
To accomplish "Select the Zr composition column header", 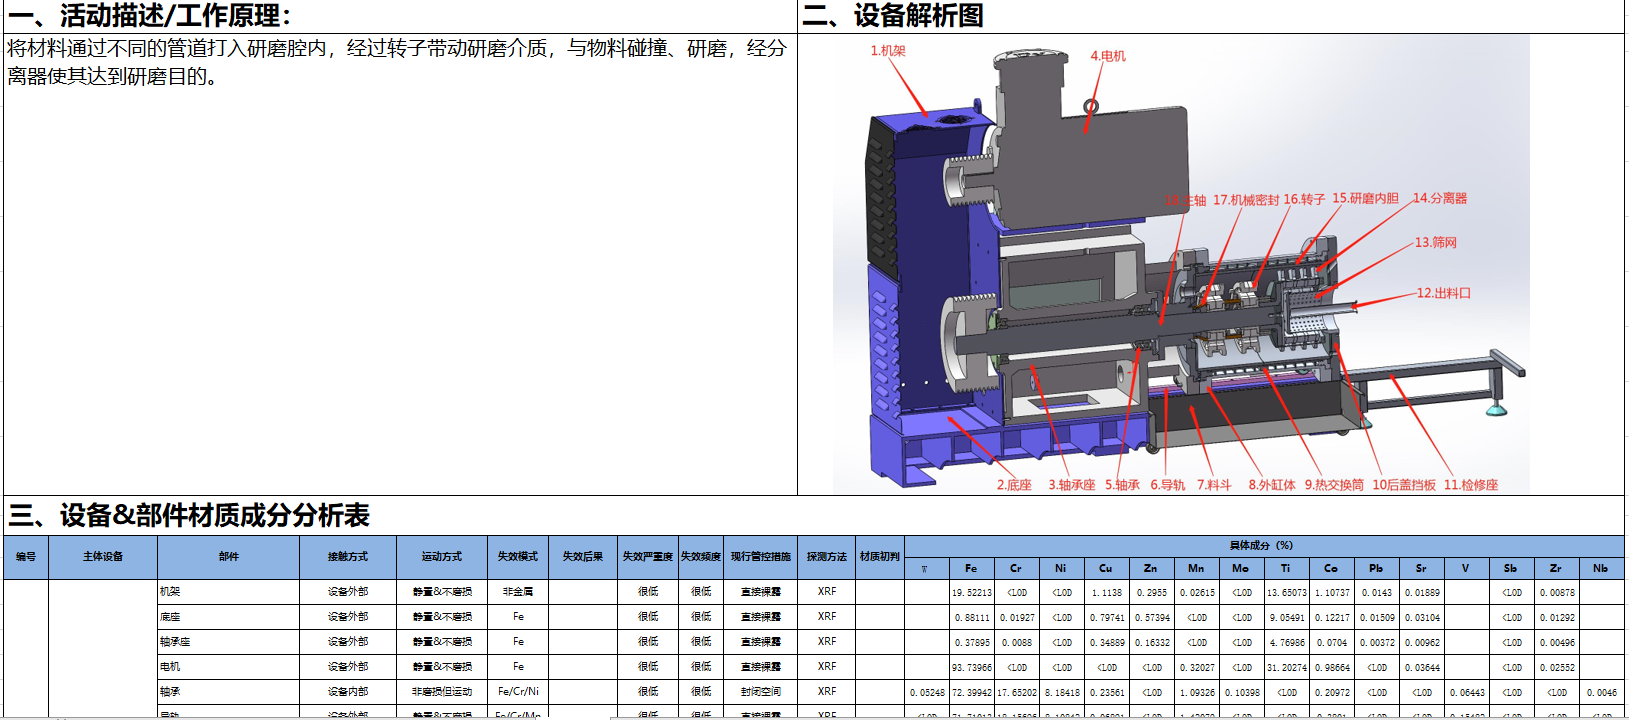I will coord(1556,568).
